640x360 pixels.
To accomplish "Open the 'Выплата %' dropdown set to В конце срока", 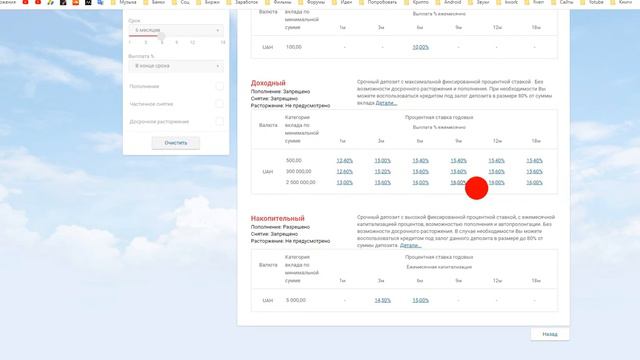I will coord(176,66).
